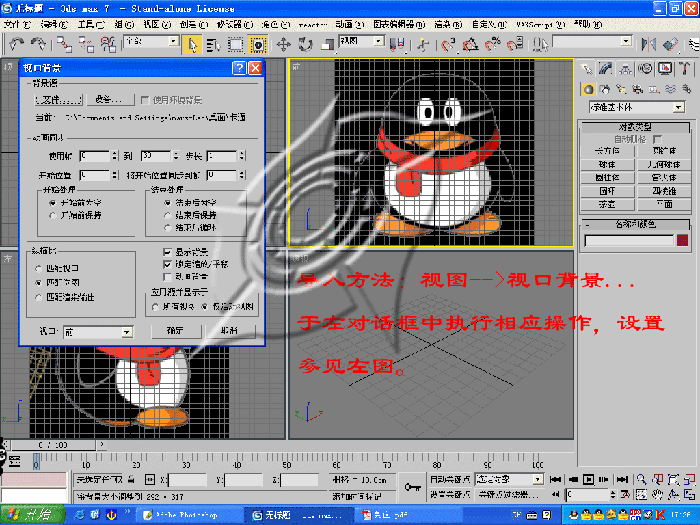Select the Select and Scale tool

[327, 45]
